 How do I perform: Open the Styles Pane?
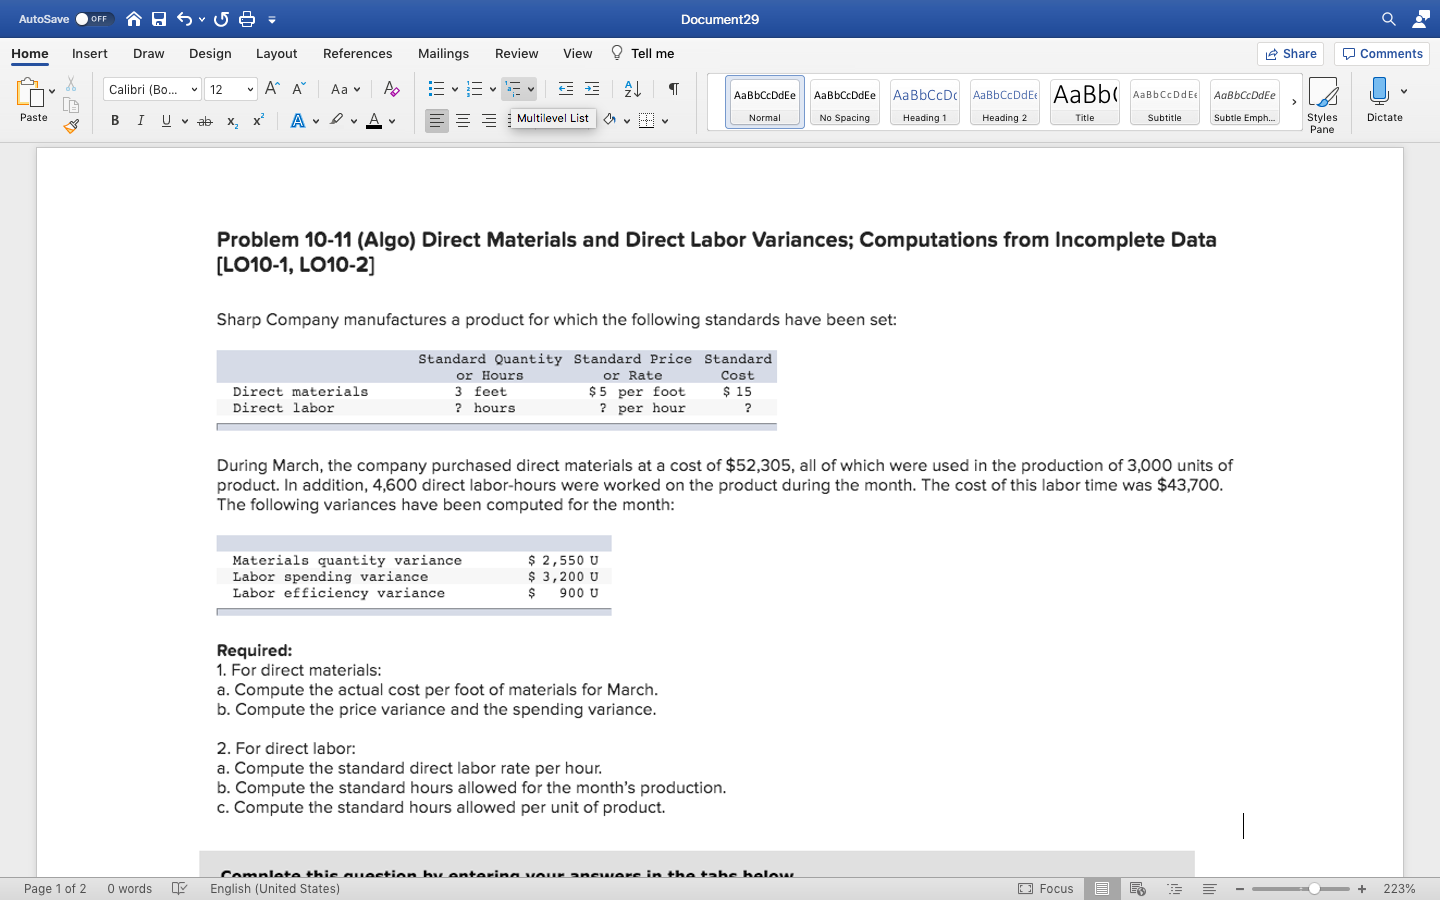click(x=1322, y=105)
